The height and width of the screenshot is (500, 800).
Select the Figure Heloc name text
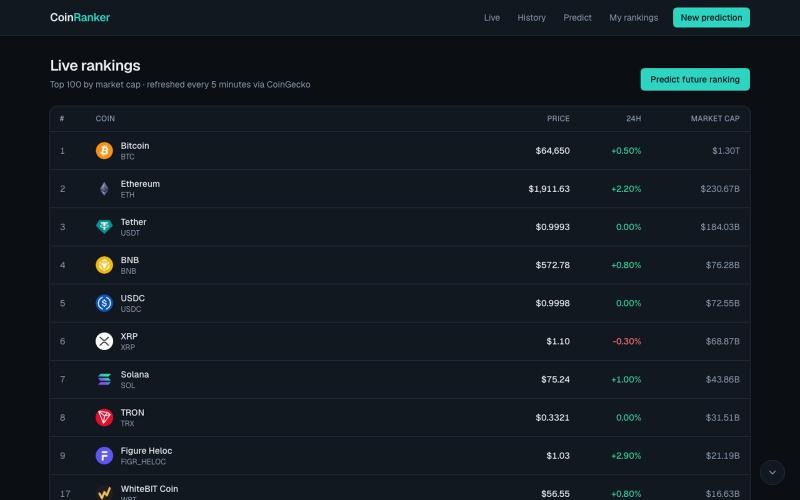[146, 451]
